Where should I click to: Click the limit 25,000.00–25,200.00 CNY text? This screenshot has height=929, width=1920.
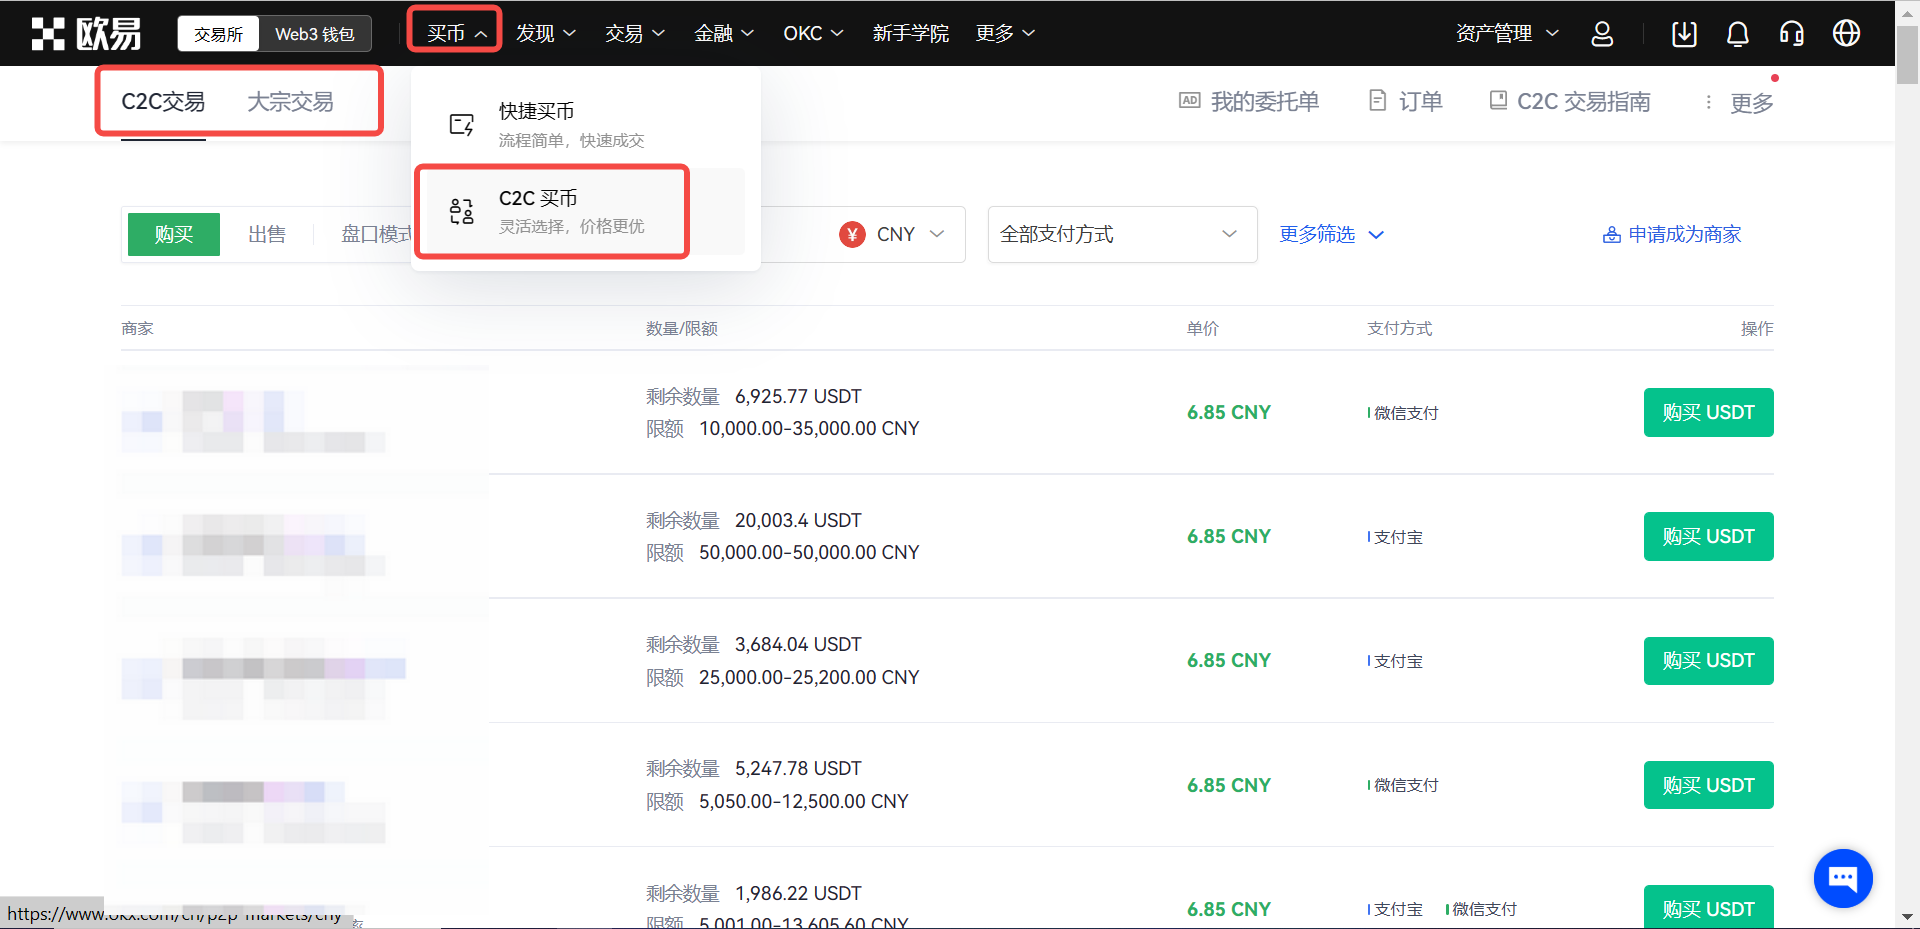click(x=809, y=678)
